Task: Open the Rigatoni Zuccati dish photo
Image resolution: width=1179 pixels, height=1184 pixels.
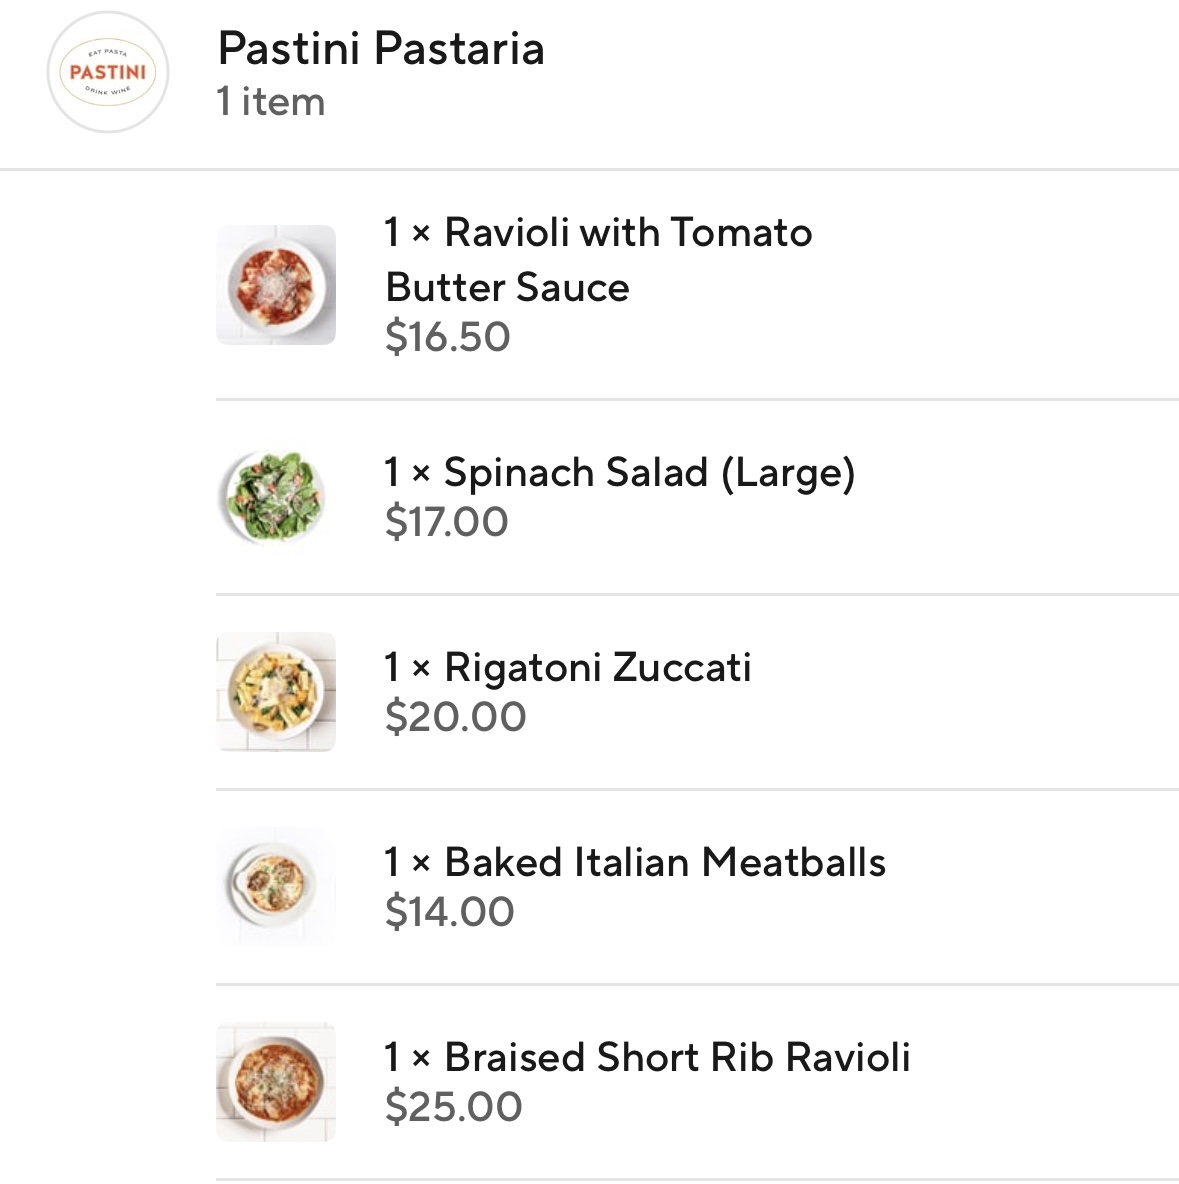Action: click(x=276, y=691)
